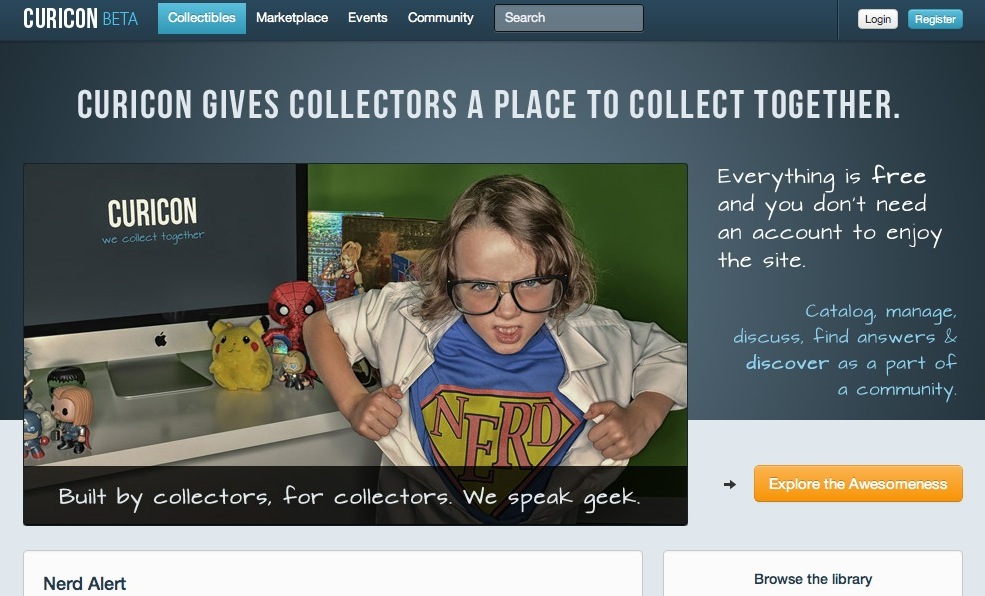Image resolution: width=985 pixels, height=596 pixels.
Task: Click the Curicon logo on the monitor image
Action: pos(153,220)
